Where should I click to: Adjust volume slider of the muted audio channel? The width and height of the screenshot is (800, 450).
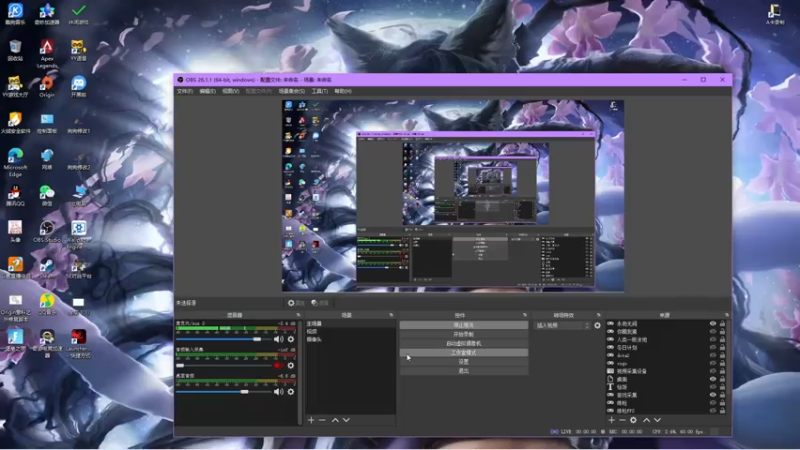223,365
